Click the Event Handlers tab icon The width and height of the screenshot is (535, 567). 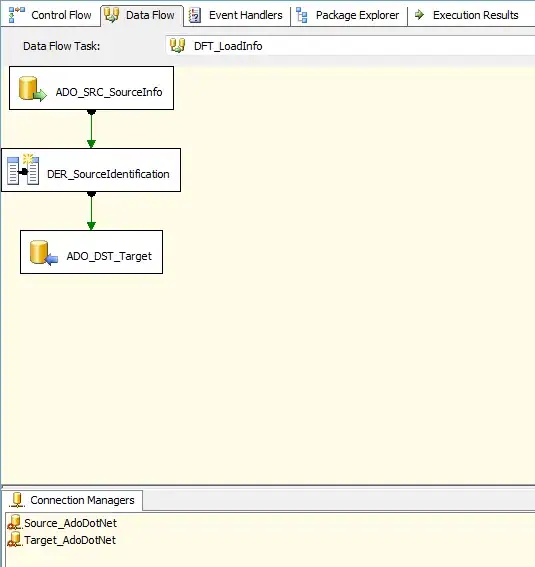[195, 15]
